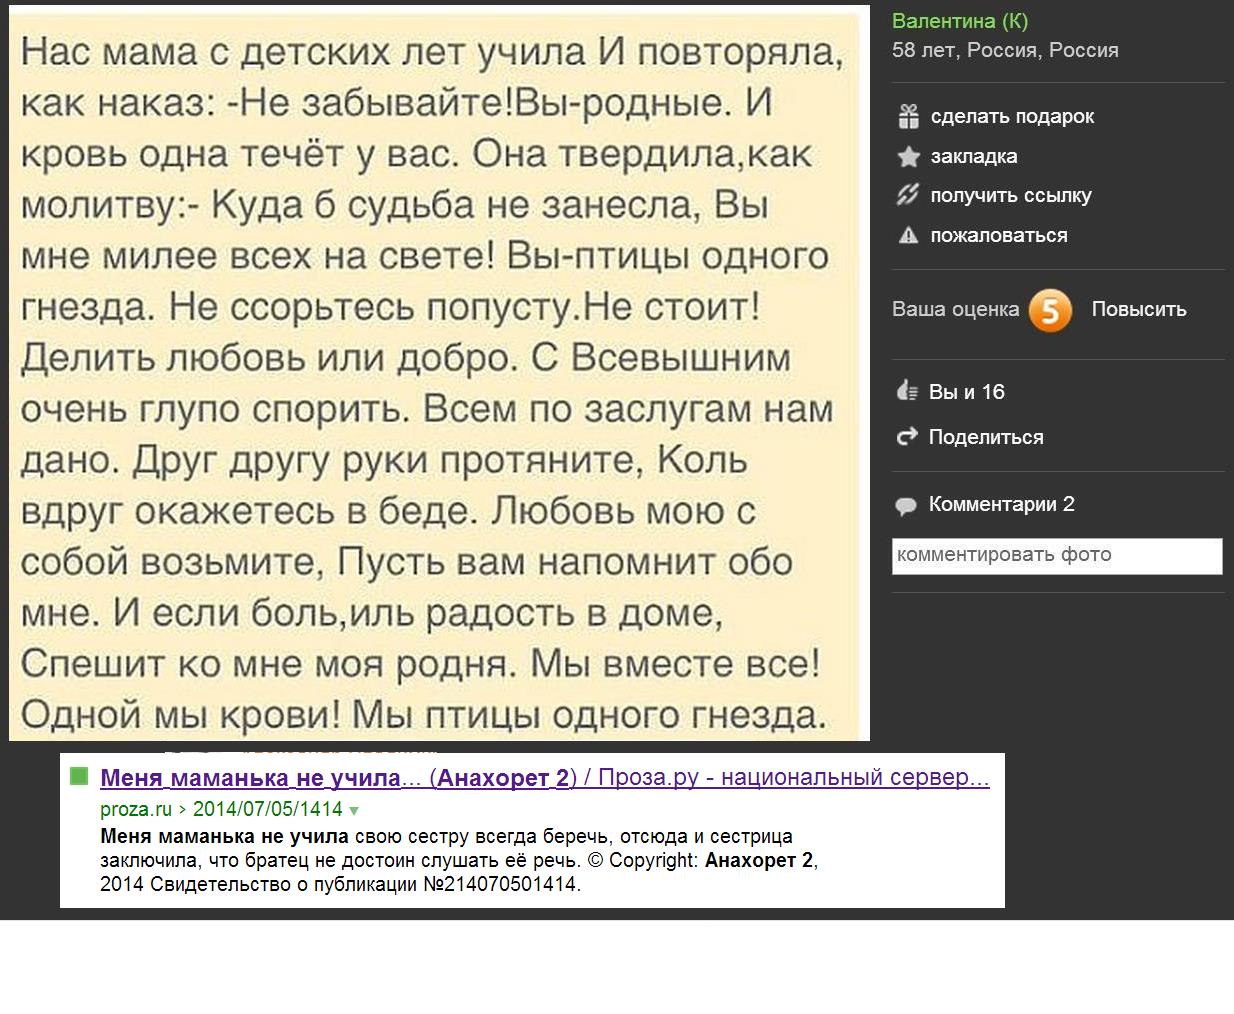Click the poem photo image
Image resolution: width=1234 pixels, height=1014 pixels.
tap(439, 374)
